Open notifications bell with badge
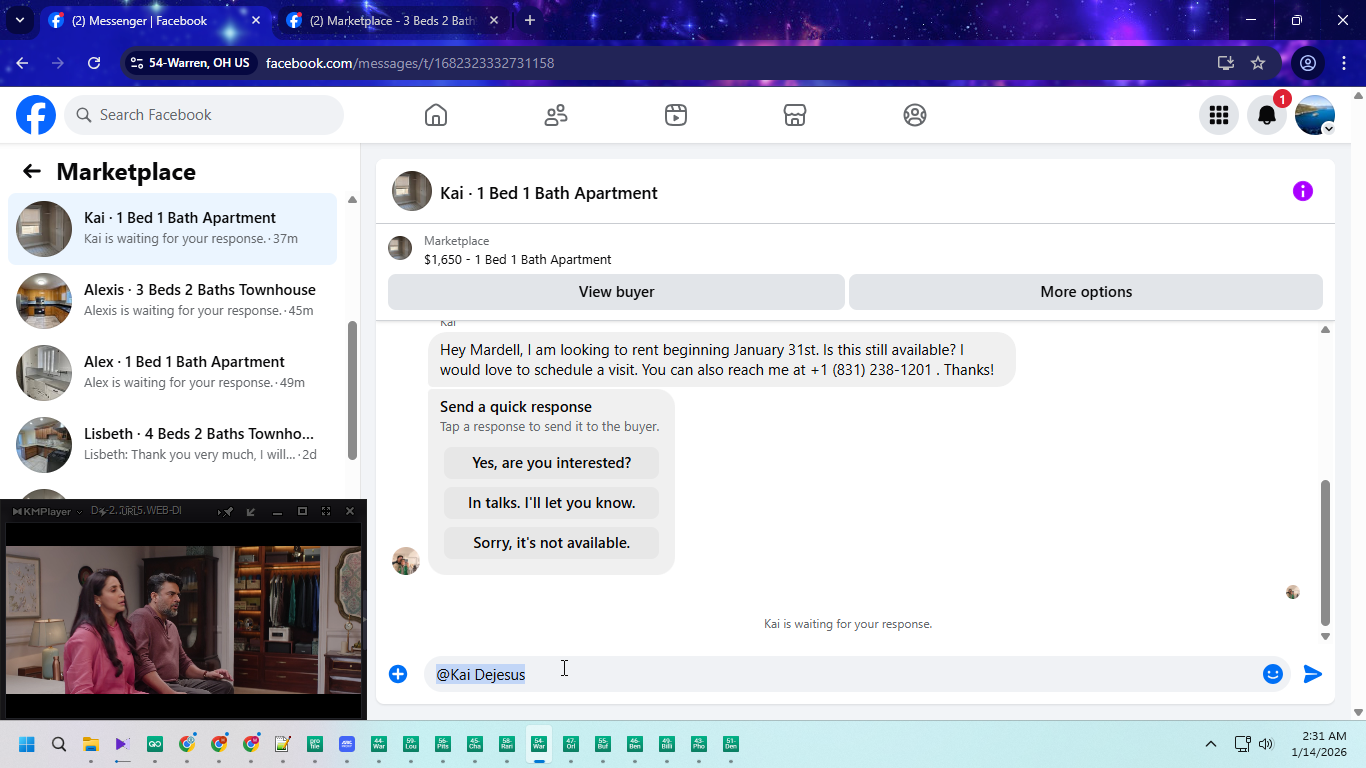 tap(1267, 115)
